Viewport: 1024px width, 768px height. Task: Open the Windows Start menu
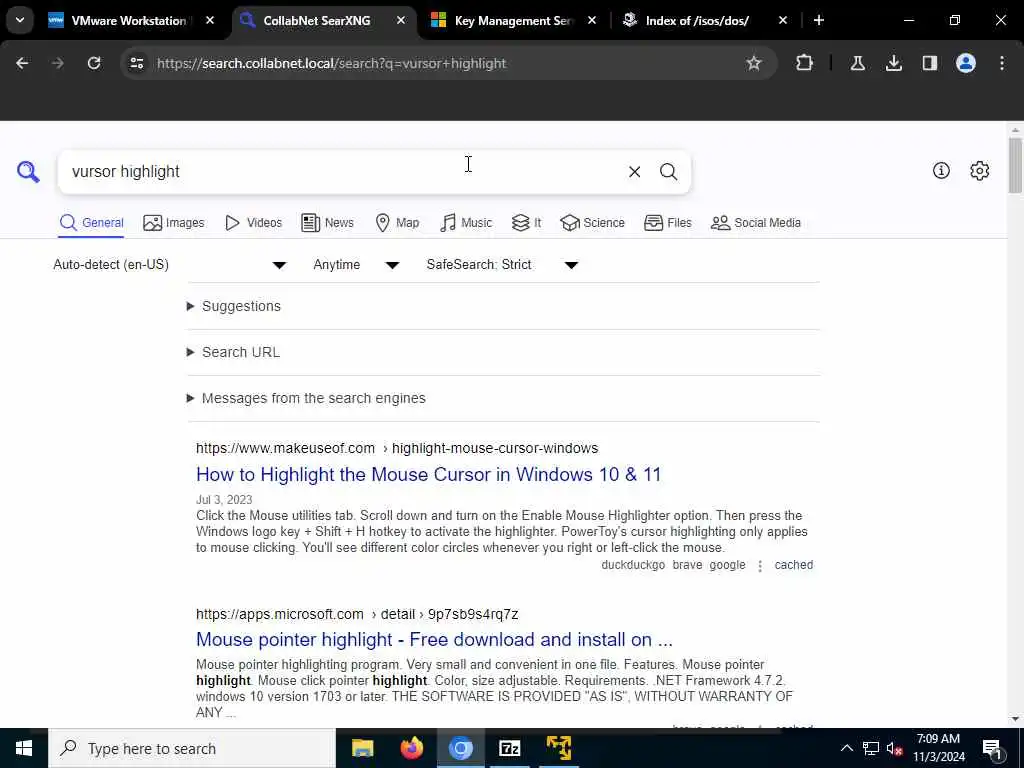(24, 748)
